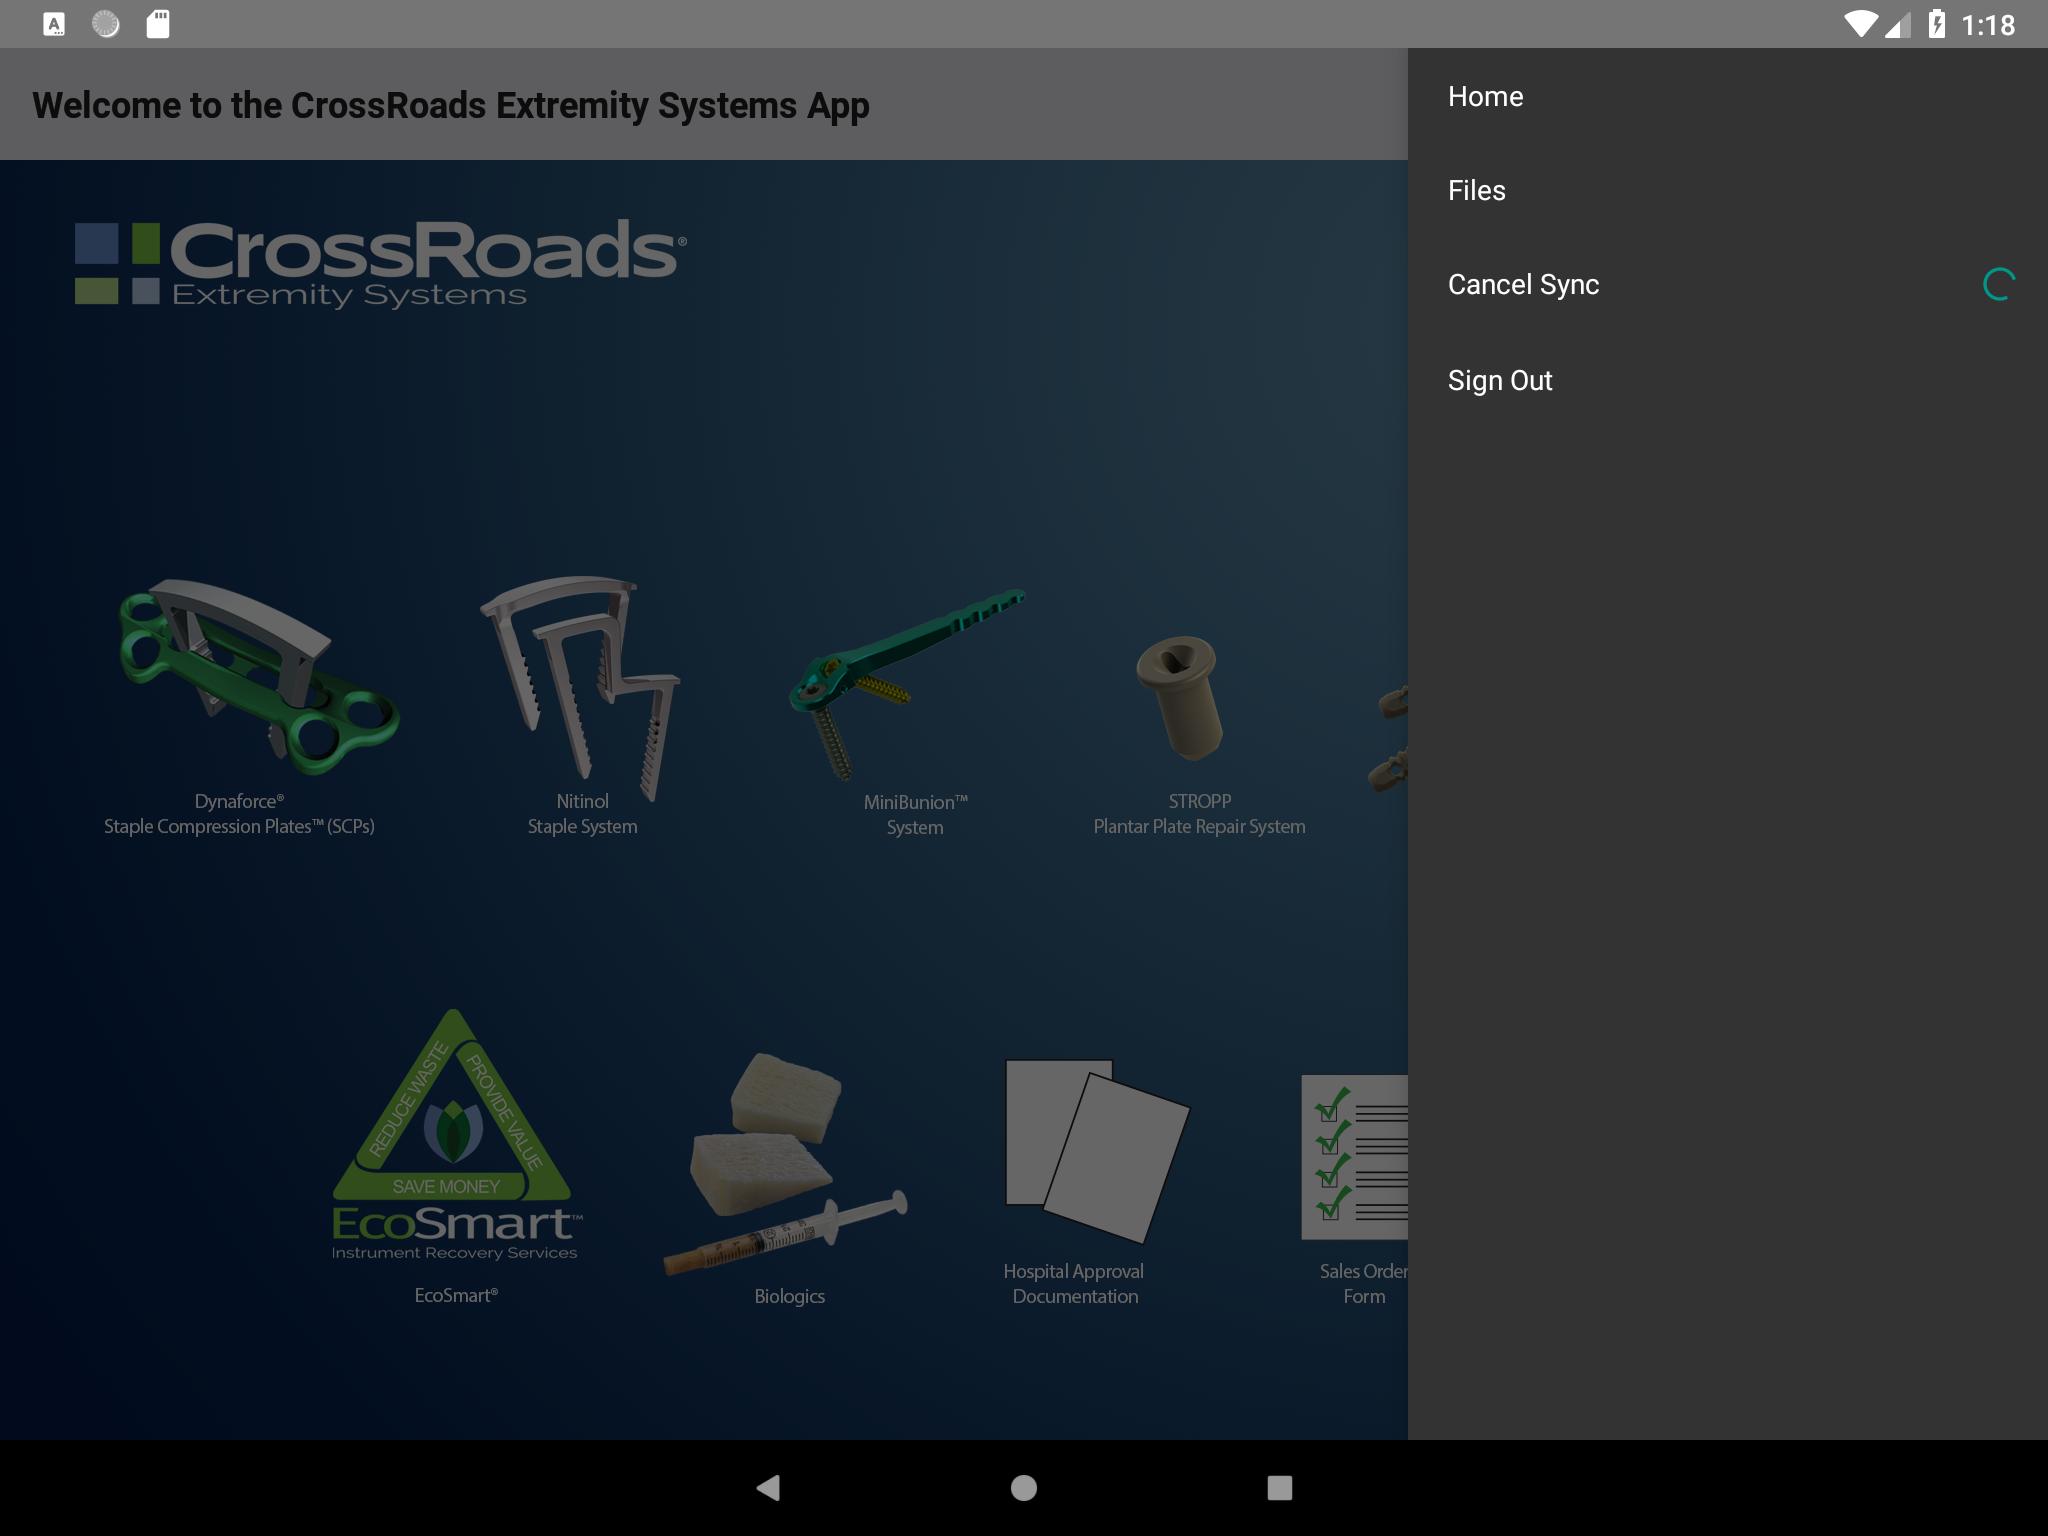Open the Nitinol Staple System product
Image resolution: width=2048 pixels, height=1536 pixels.
[x=582, y=705]
